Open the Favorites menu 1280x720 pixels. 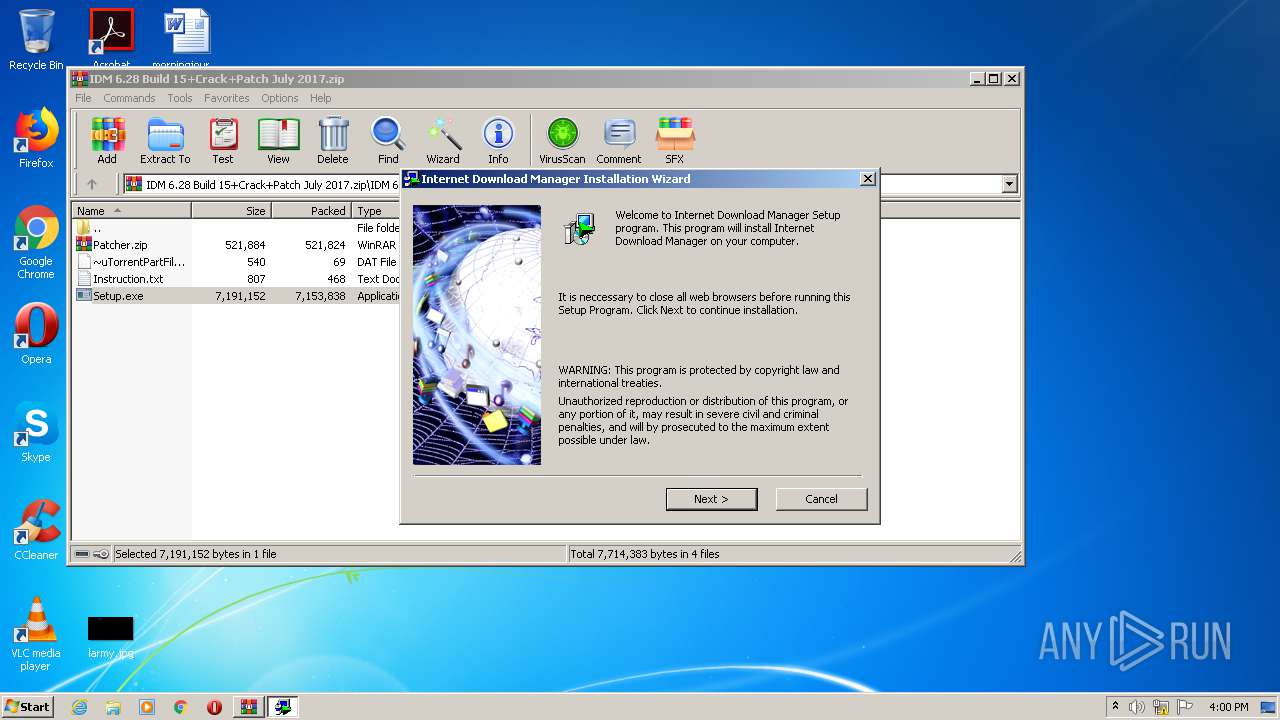(x=227, y=98)
